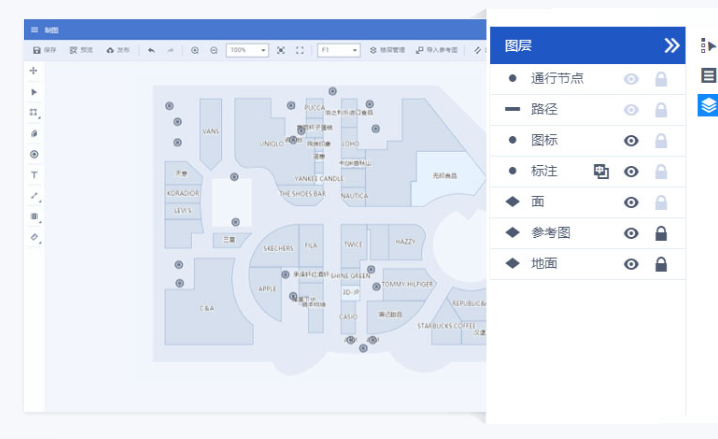718x439 pixels.
Task: Hide the 地面 layer
Action: tap(631, 264)
